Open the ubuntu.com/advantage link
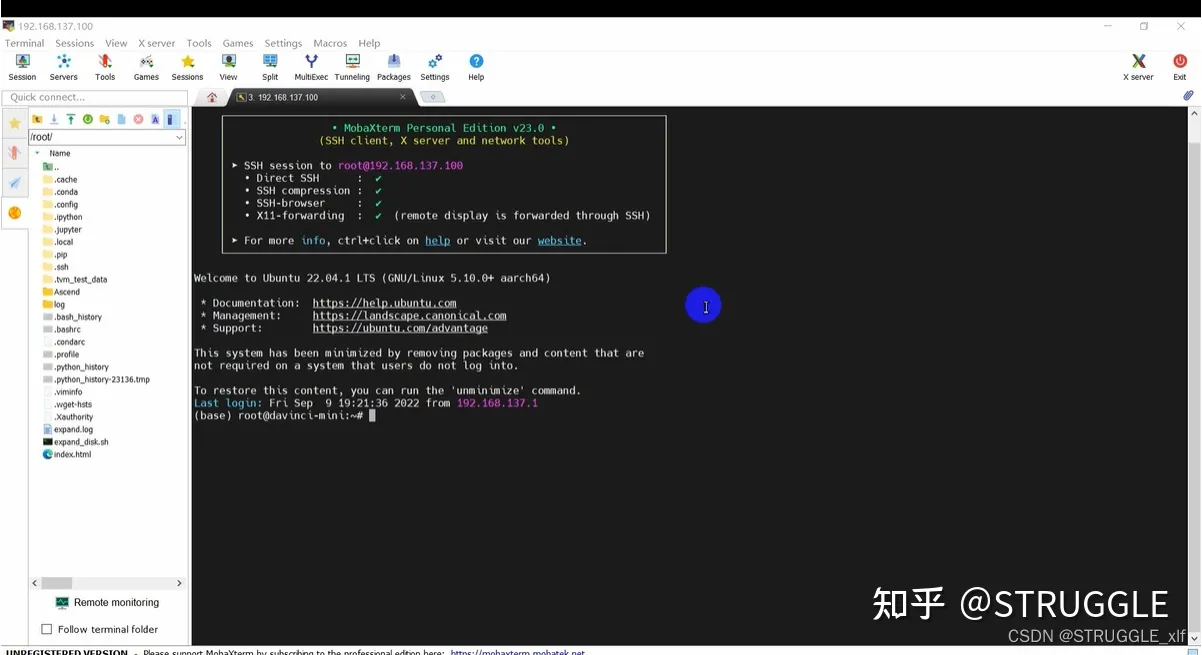Viewport: 1202px width, 655px height. pyautogui.click(x=400, y=328)
